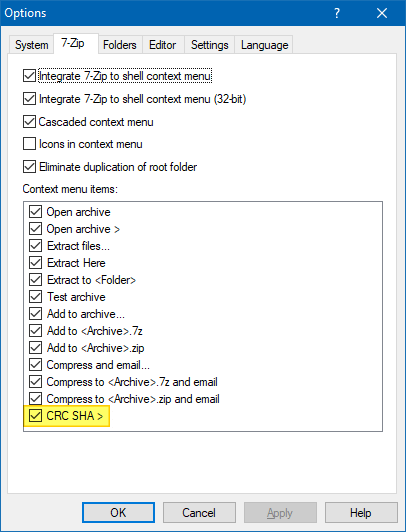The width and height of the screenshot is (406, 532).
Task: Open Help for the options
Action: 361,512
